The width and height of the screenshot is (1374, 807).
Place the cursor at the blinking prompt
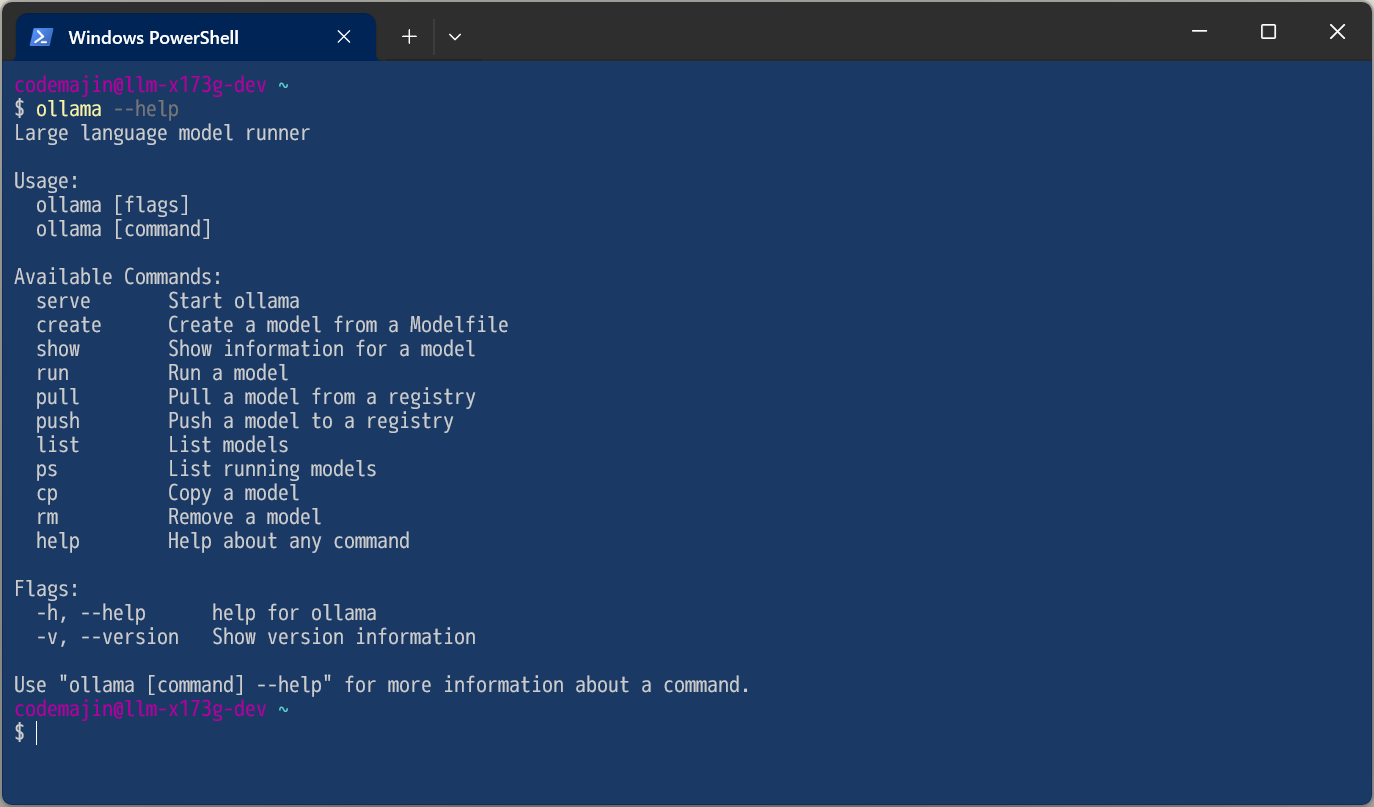37,733
